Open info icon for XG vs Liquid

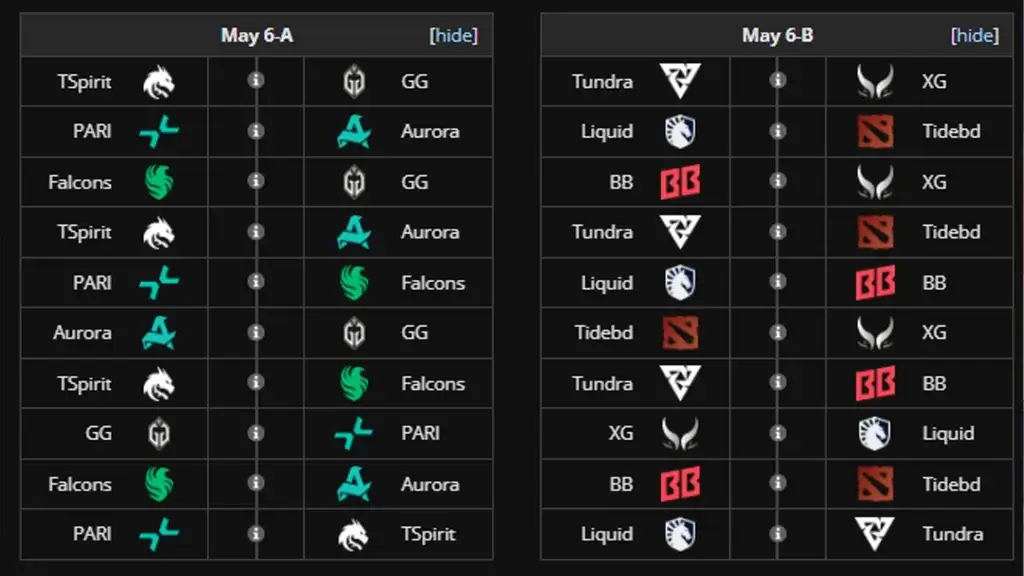(x=777, y=432)
